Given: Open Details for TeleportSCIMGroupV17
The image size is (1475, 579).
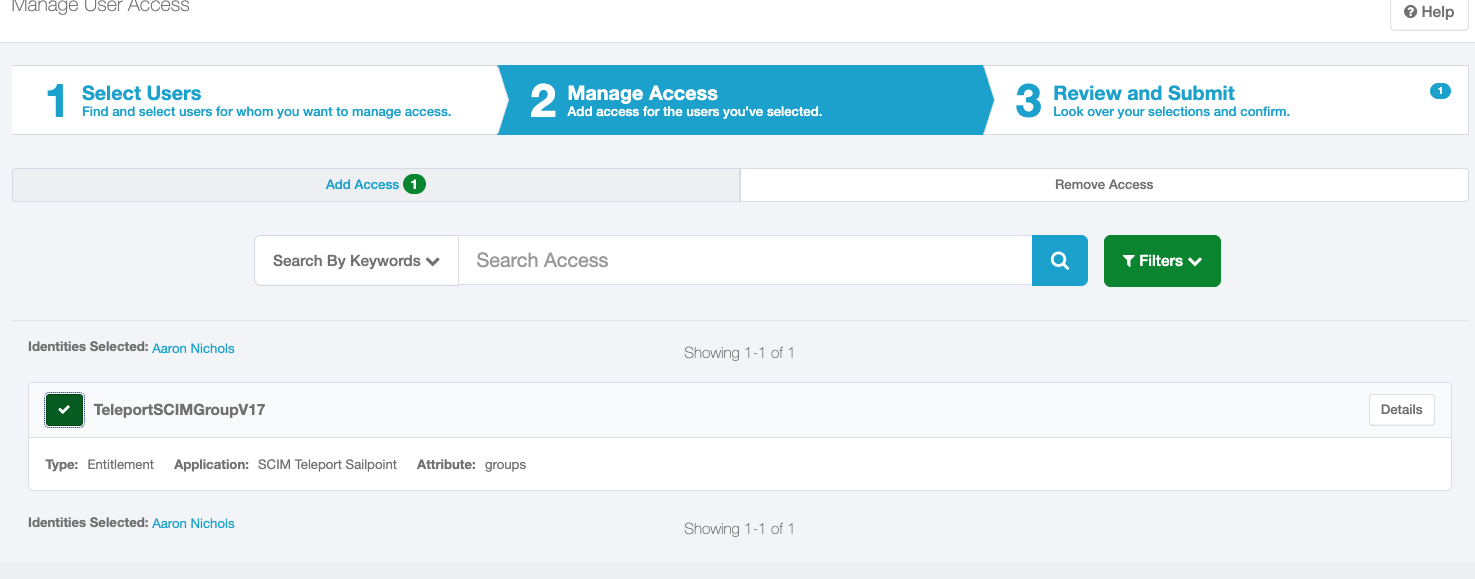Looking at the screenshot, I should pyautogui.click(x=1401, y=409).
